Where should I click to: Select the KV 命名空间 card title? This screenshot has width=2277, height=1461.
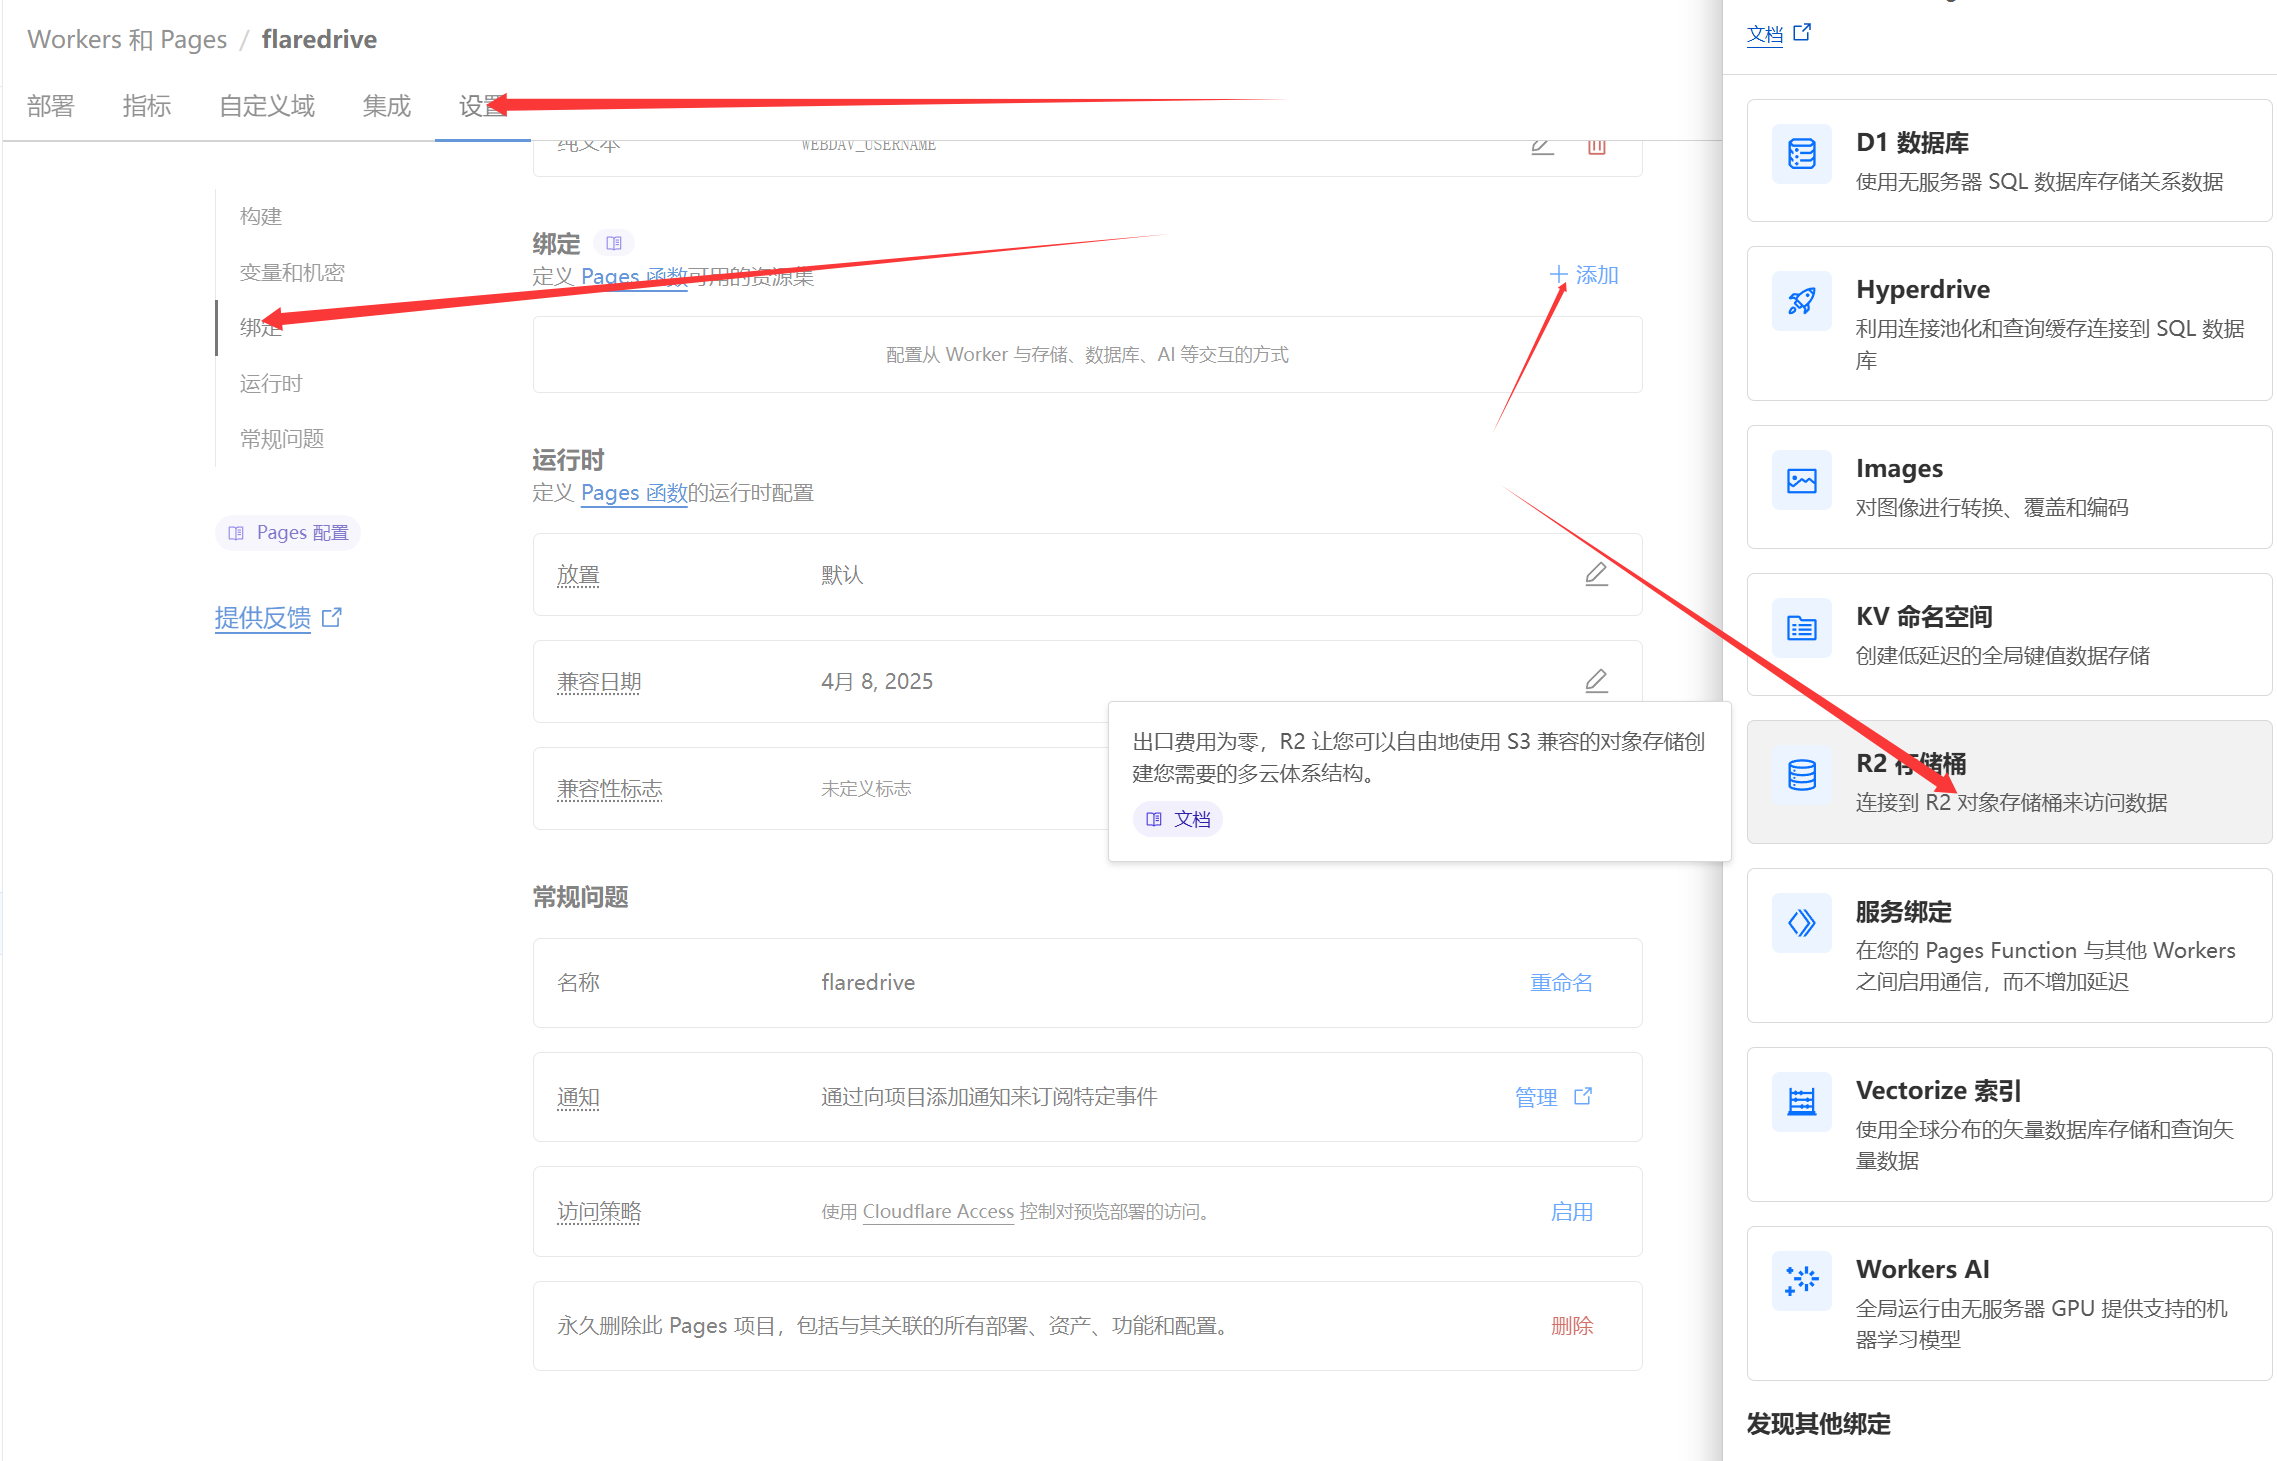[1924, 617]
